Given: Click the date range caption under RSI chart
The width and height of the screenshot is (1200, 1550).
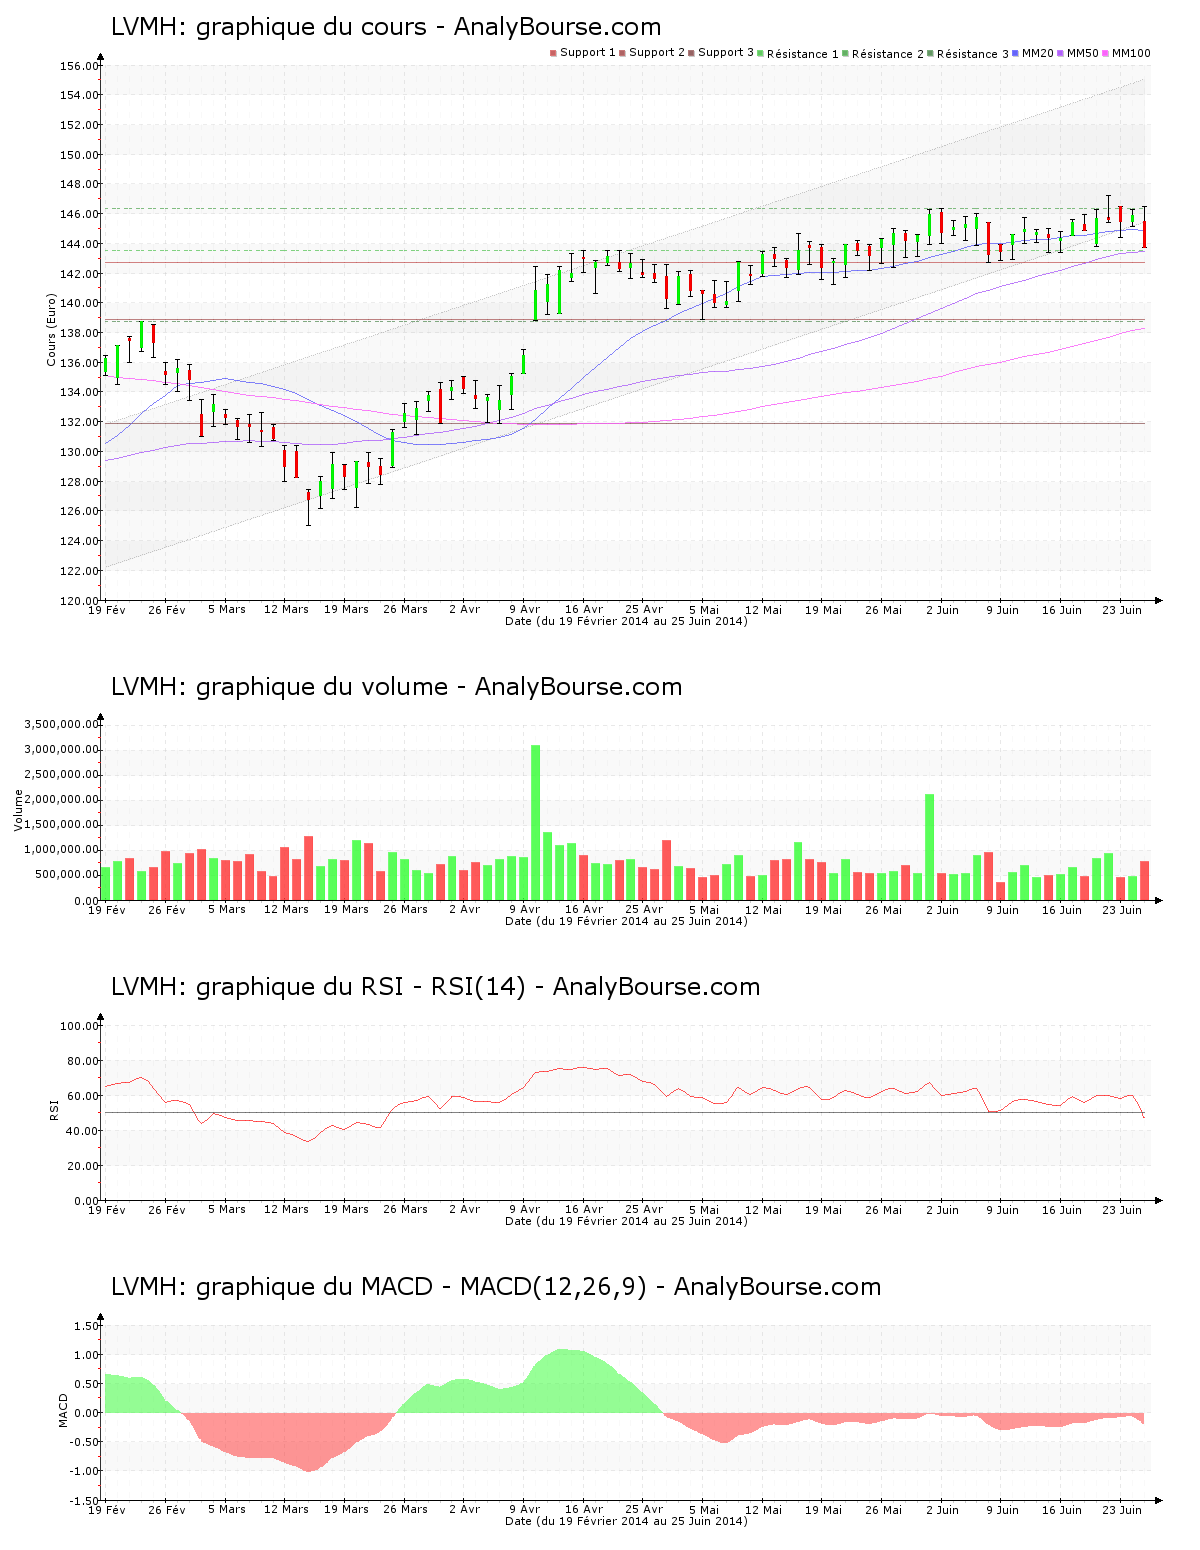Looking at the screenshot, I should click(626, 1221).
